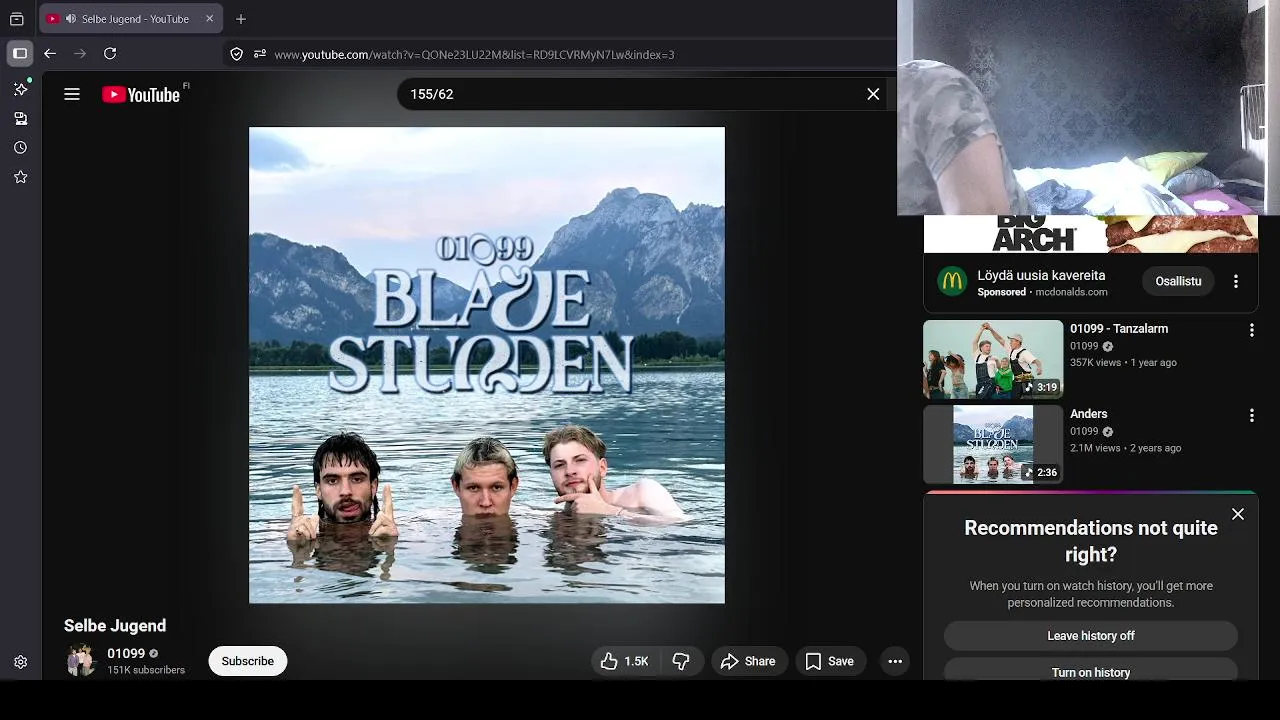Open the sidebar synced tabs icon

(20, 118)
